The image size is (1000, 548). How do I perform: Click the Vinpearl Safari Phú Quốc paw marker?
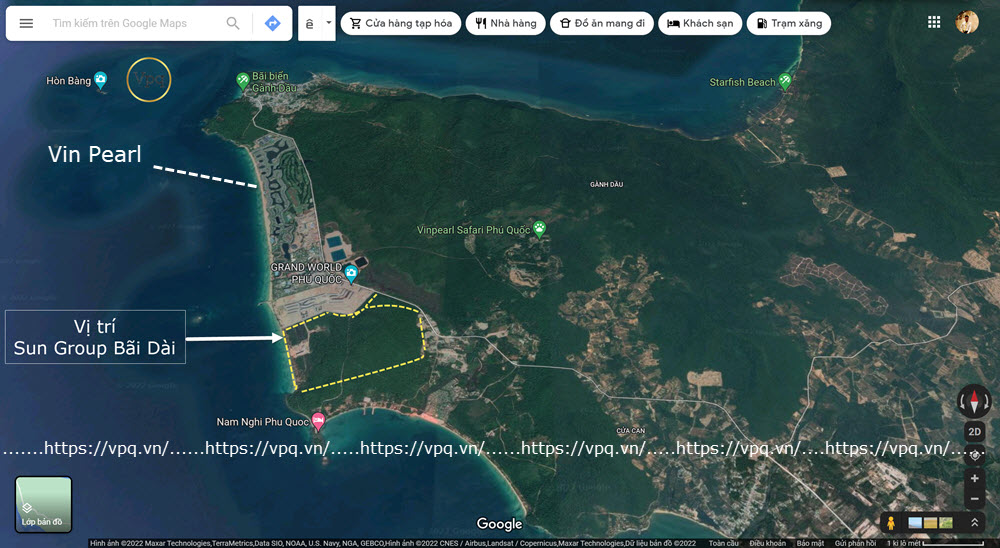click(x=540, y=229)
